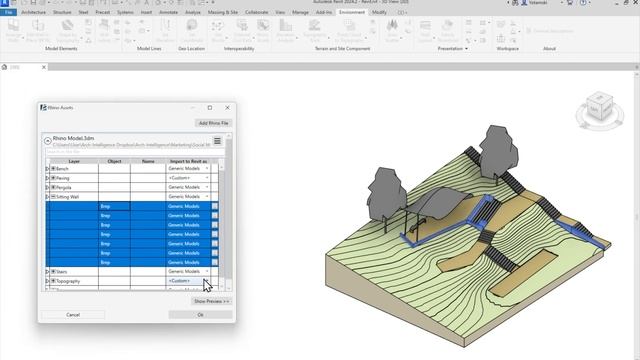Click the Layer column header
Screen dimensions: 640x360
(74, 161)
